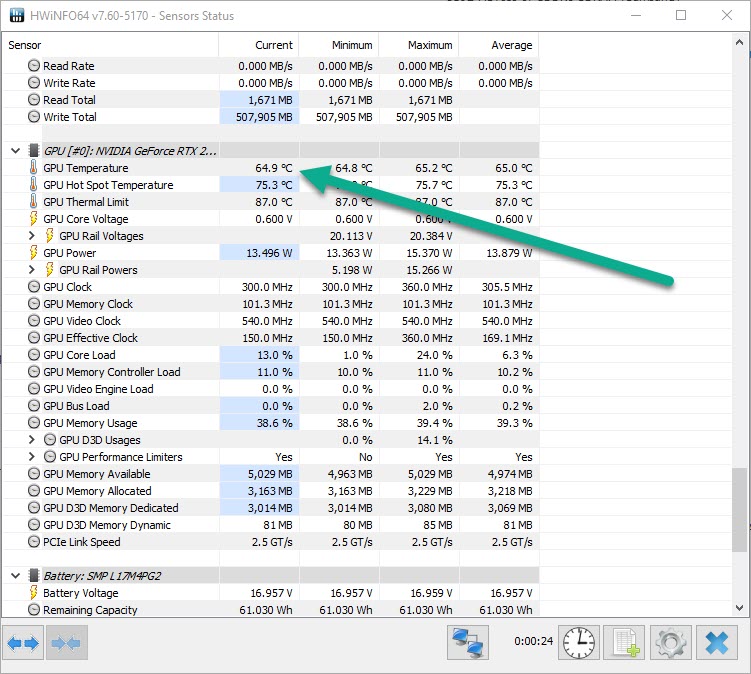The width and height of the screenshot is (751, 674).
Task: Select the GPU Memory Clock row
Action: [x=271, y=304]
